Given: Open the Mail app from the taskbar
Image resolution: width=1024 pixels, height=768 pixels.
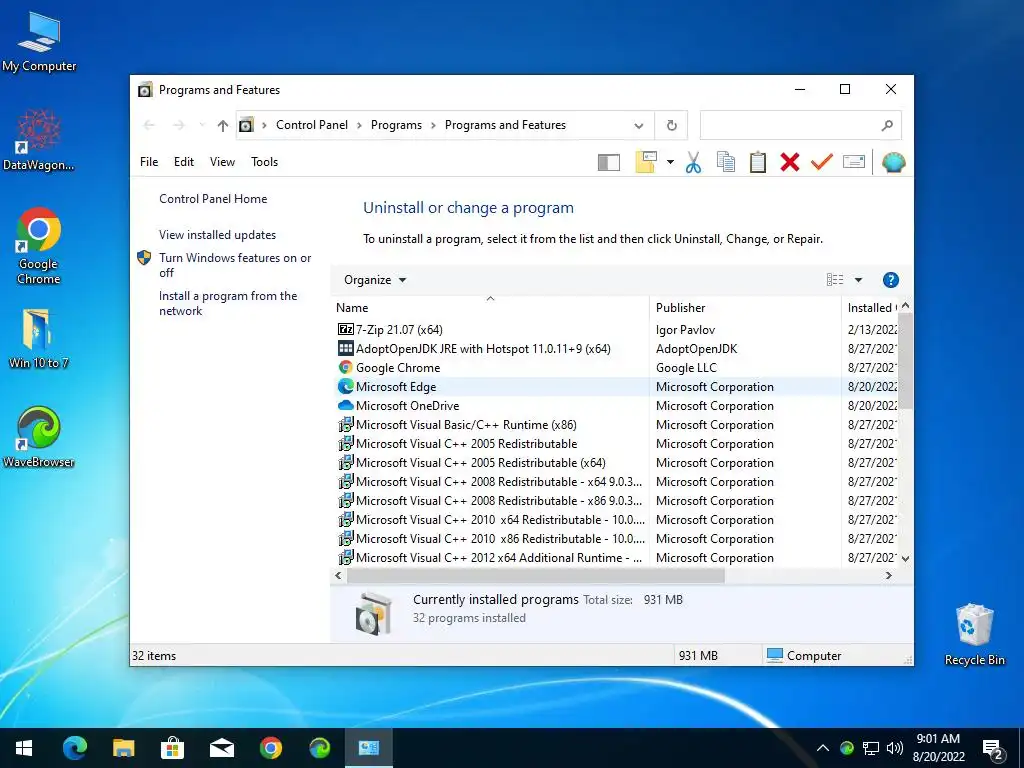Looking at the screenshot, I should (221, 748).
